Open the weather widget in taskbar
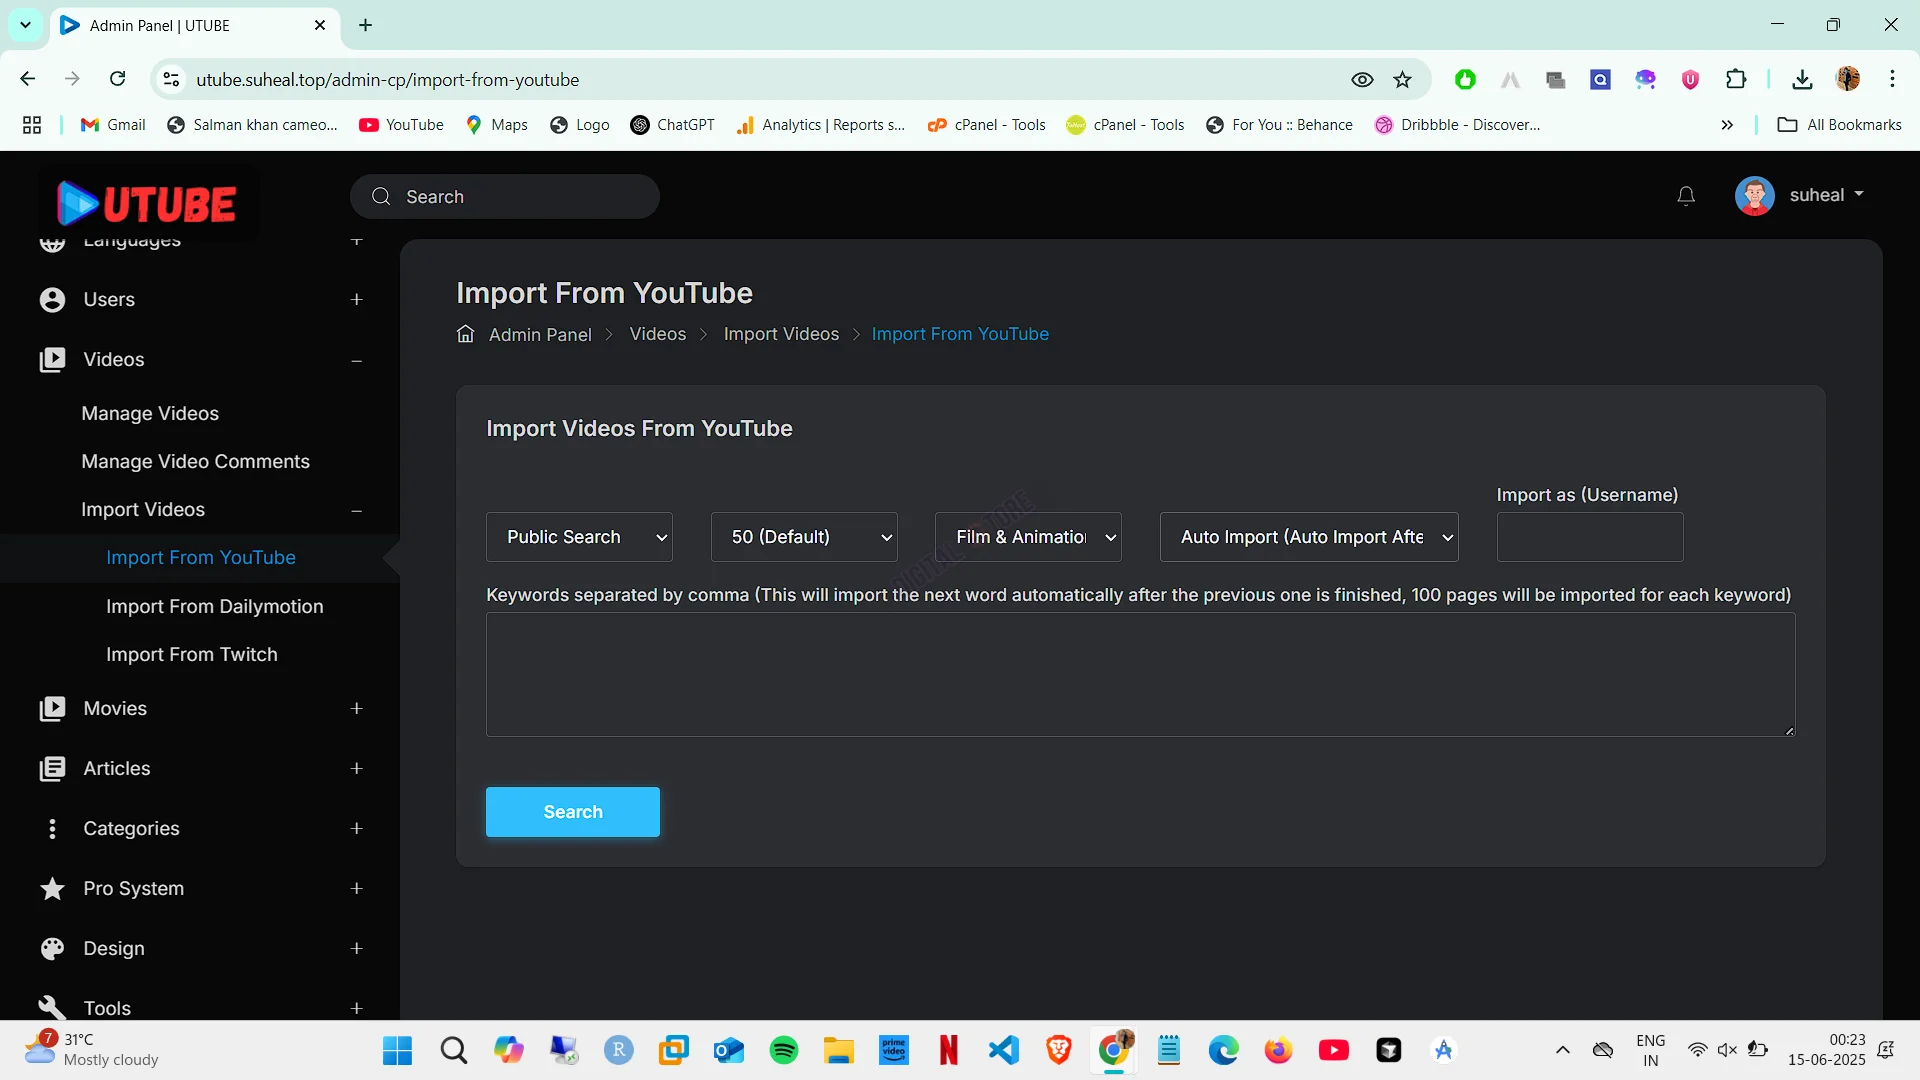This screenshot has width=1920, height=1080. 92,1050
